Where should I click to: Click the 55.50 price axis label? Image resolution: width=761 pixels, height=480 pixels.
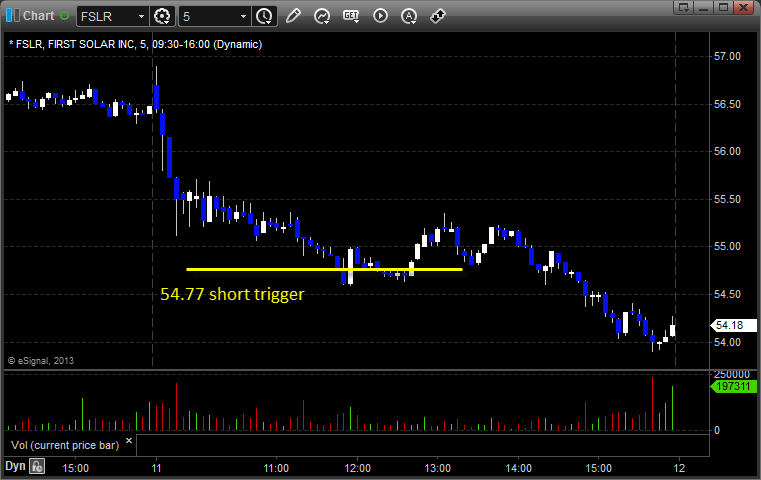pos(727,199)
